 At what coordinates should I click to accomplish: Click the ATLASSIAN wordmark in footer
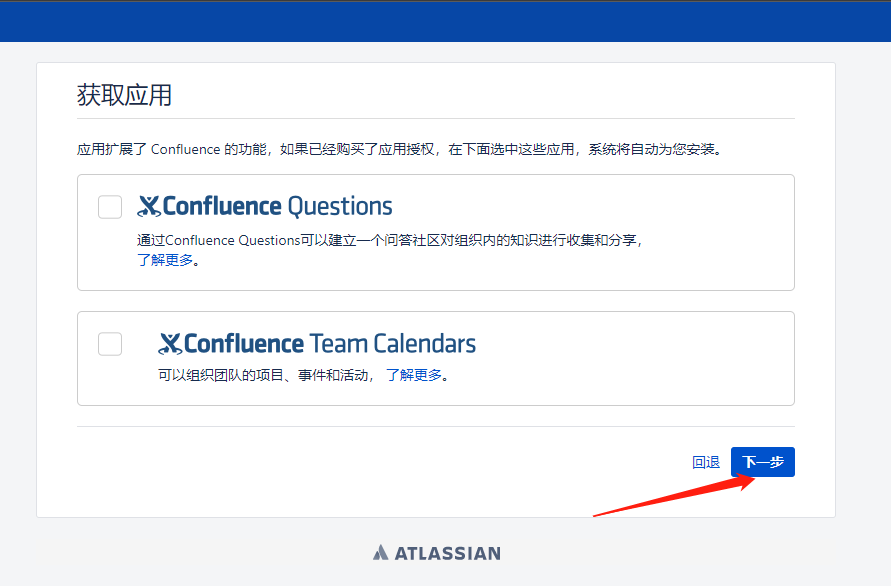(447, 553)
